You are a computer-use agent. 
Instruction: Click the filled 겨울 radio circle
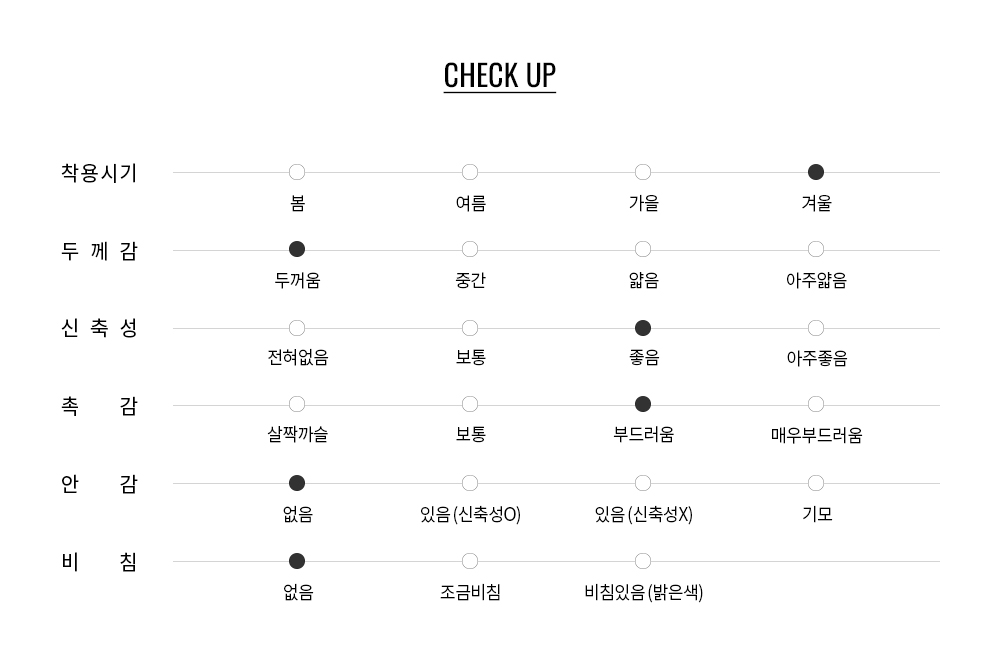click(x=816, y=172)
